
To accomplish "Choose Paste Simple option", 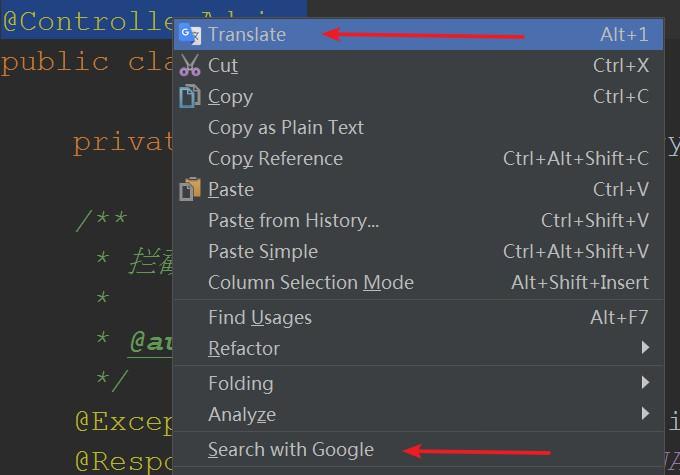I will tap(263, 252).
